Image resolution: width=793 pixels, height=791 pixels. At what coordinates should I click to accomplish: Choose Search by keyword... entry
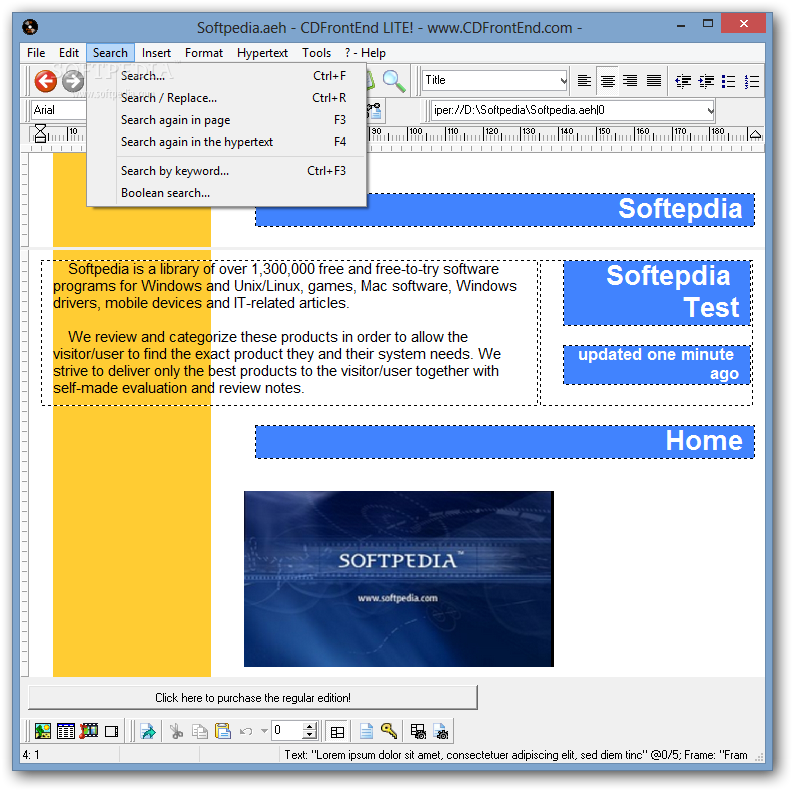pos(227,171)
